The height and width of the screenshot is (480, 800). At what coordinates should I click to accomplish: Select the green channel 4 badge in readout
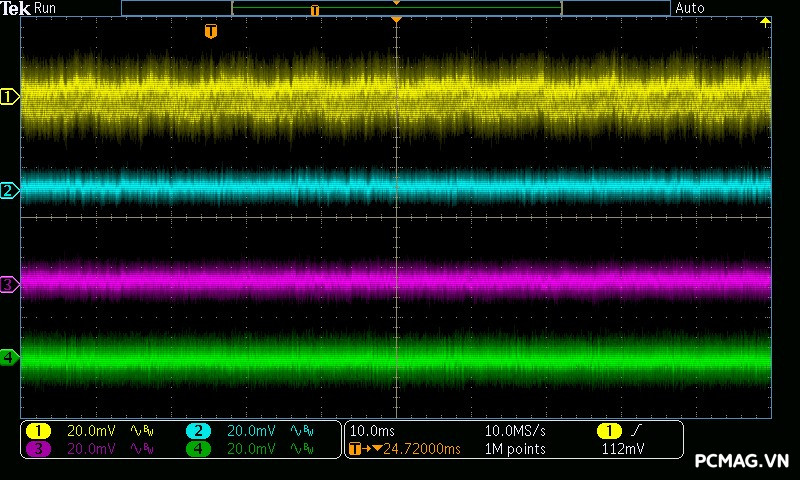pyautogui.click(x=198, y=449)
